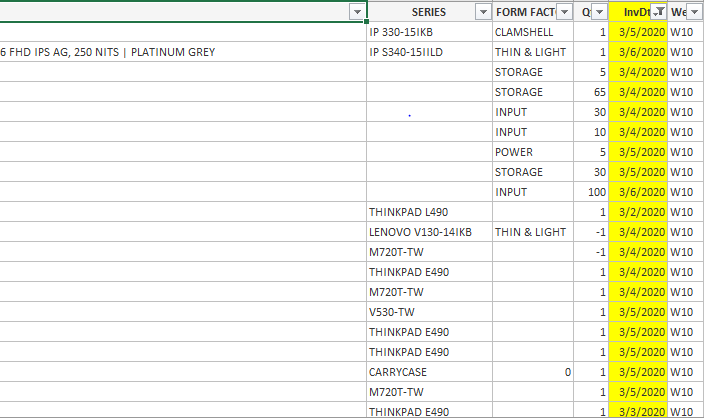Open the Week column filter arrow
The image size is (704, 418).
[695, 12]
